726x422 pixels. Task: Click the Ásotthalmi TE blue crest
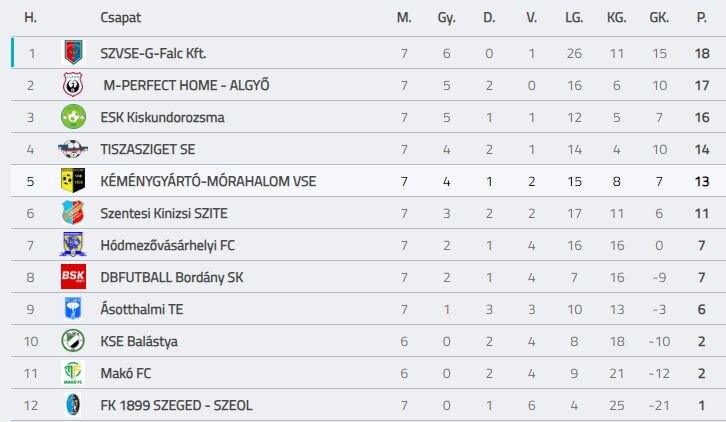point(73,309)
